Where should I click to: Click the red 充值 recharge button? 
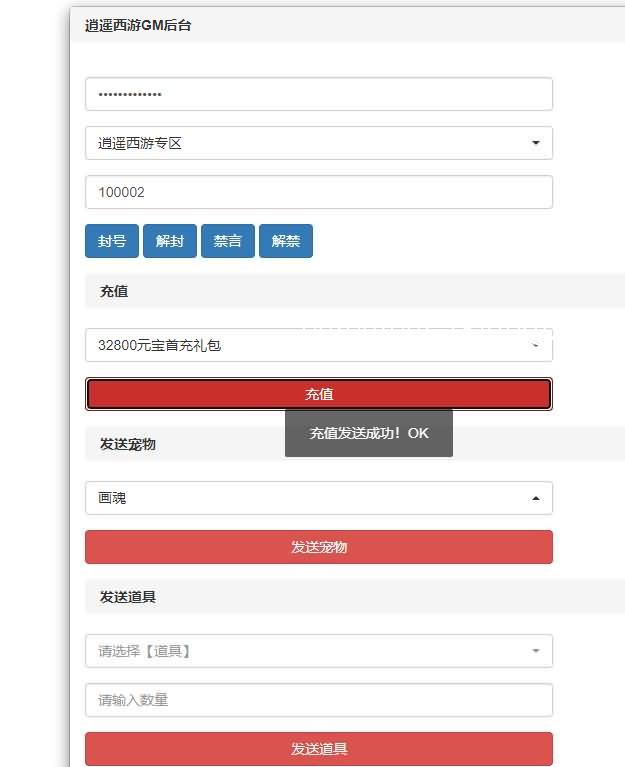click(x=319, y=394)
